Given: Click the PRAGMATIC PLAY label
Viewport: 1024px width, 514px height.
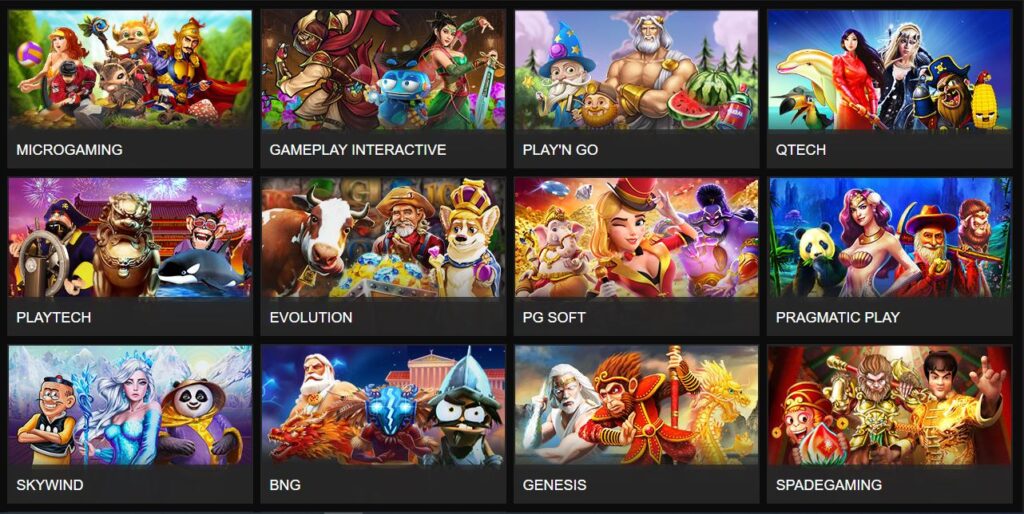Looking at the screenshot, I should click(838, 317).
